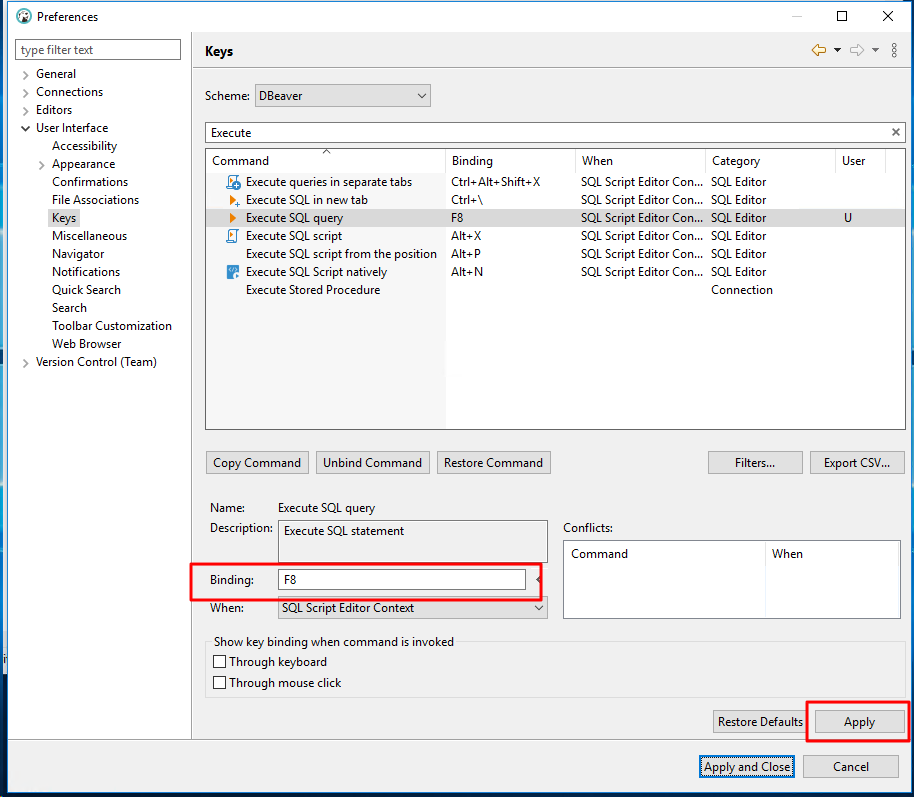Open the Quick Search preferences page
The width and height of the screenshot is (914, 797).
(85, 289)
